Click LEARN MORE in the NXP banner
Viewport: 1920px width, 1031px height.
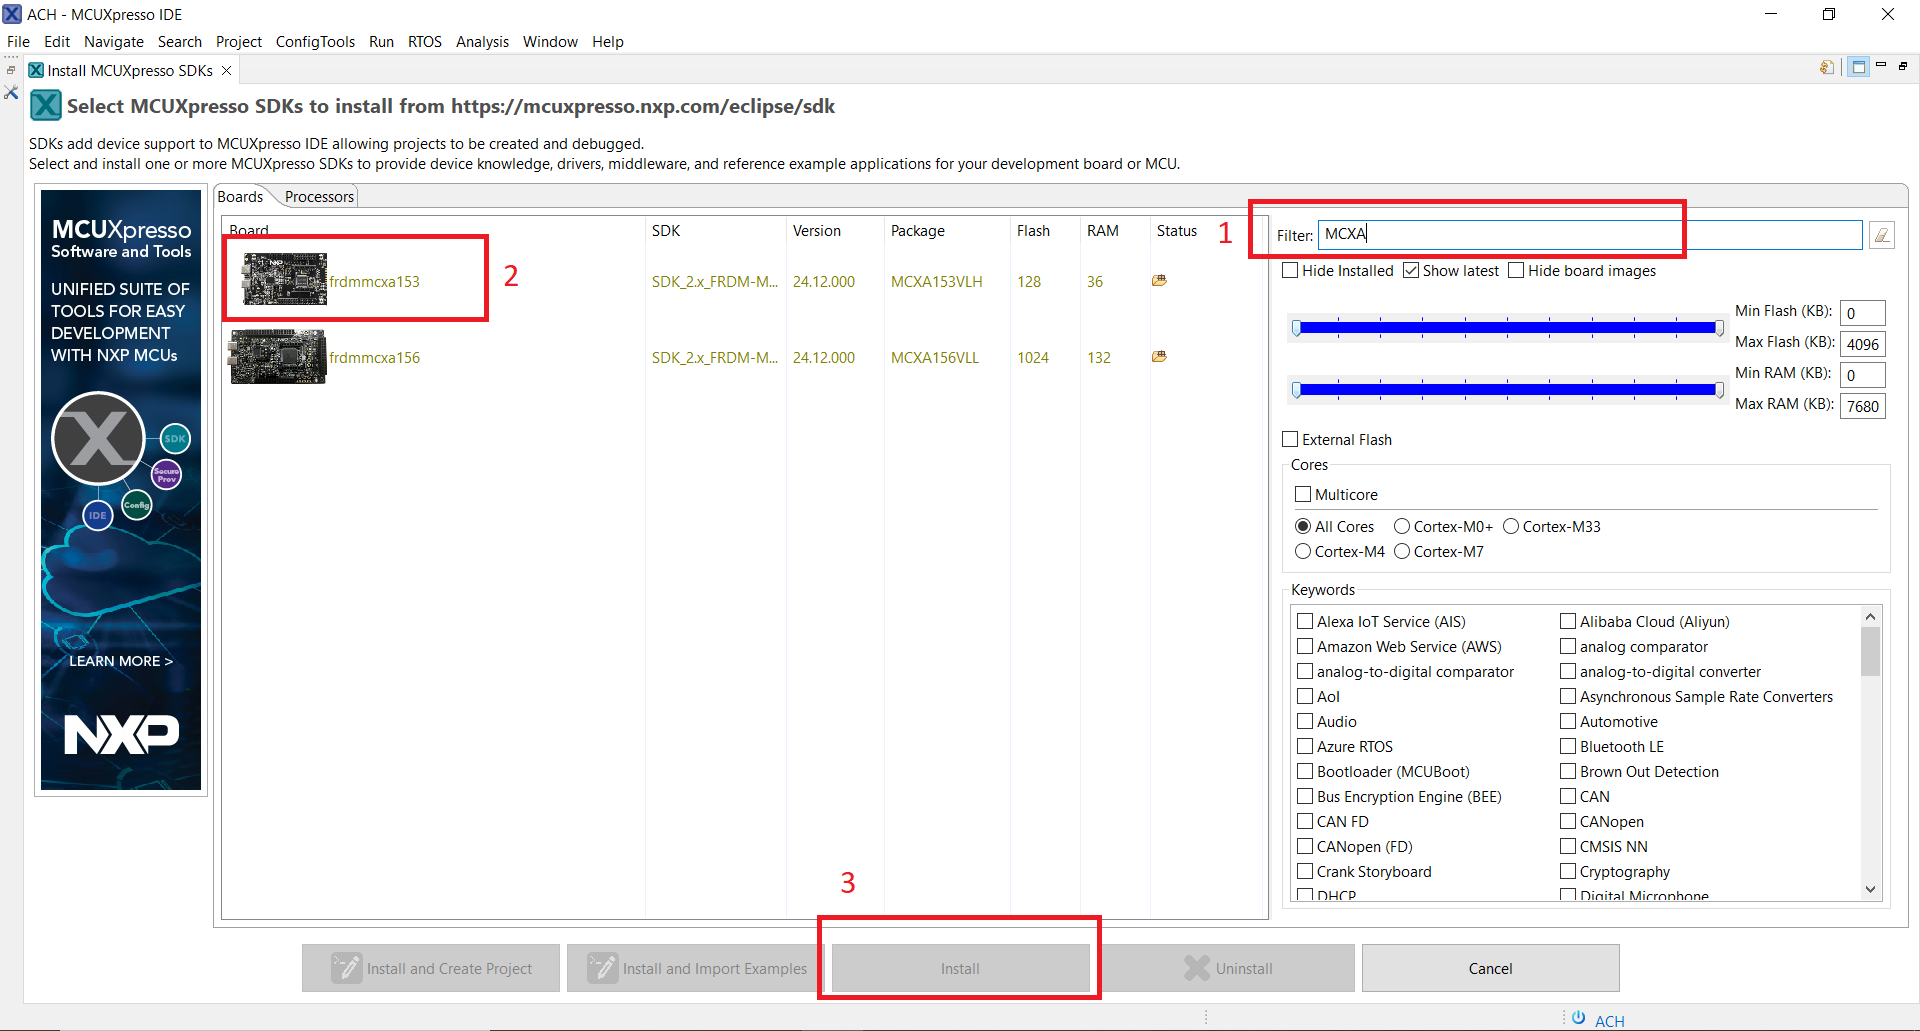[120, 661]
